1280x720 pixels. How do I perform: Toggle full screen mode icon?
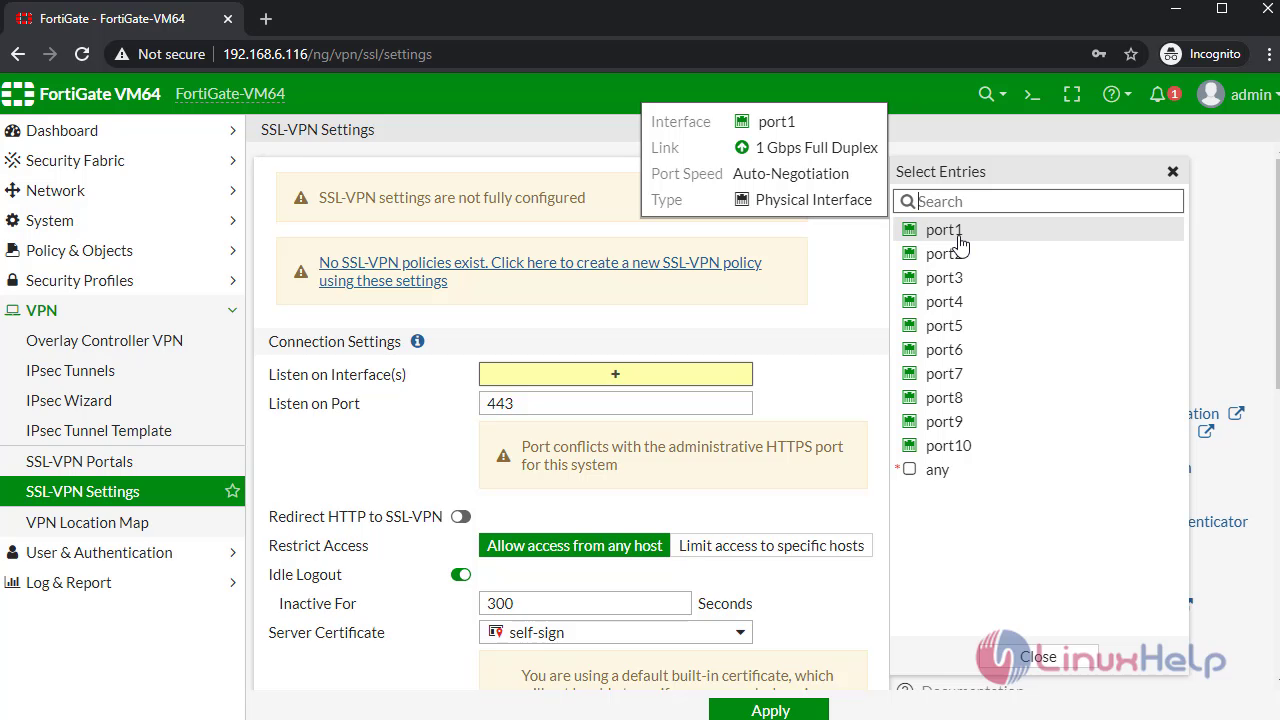pos(1072,94)
